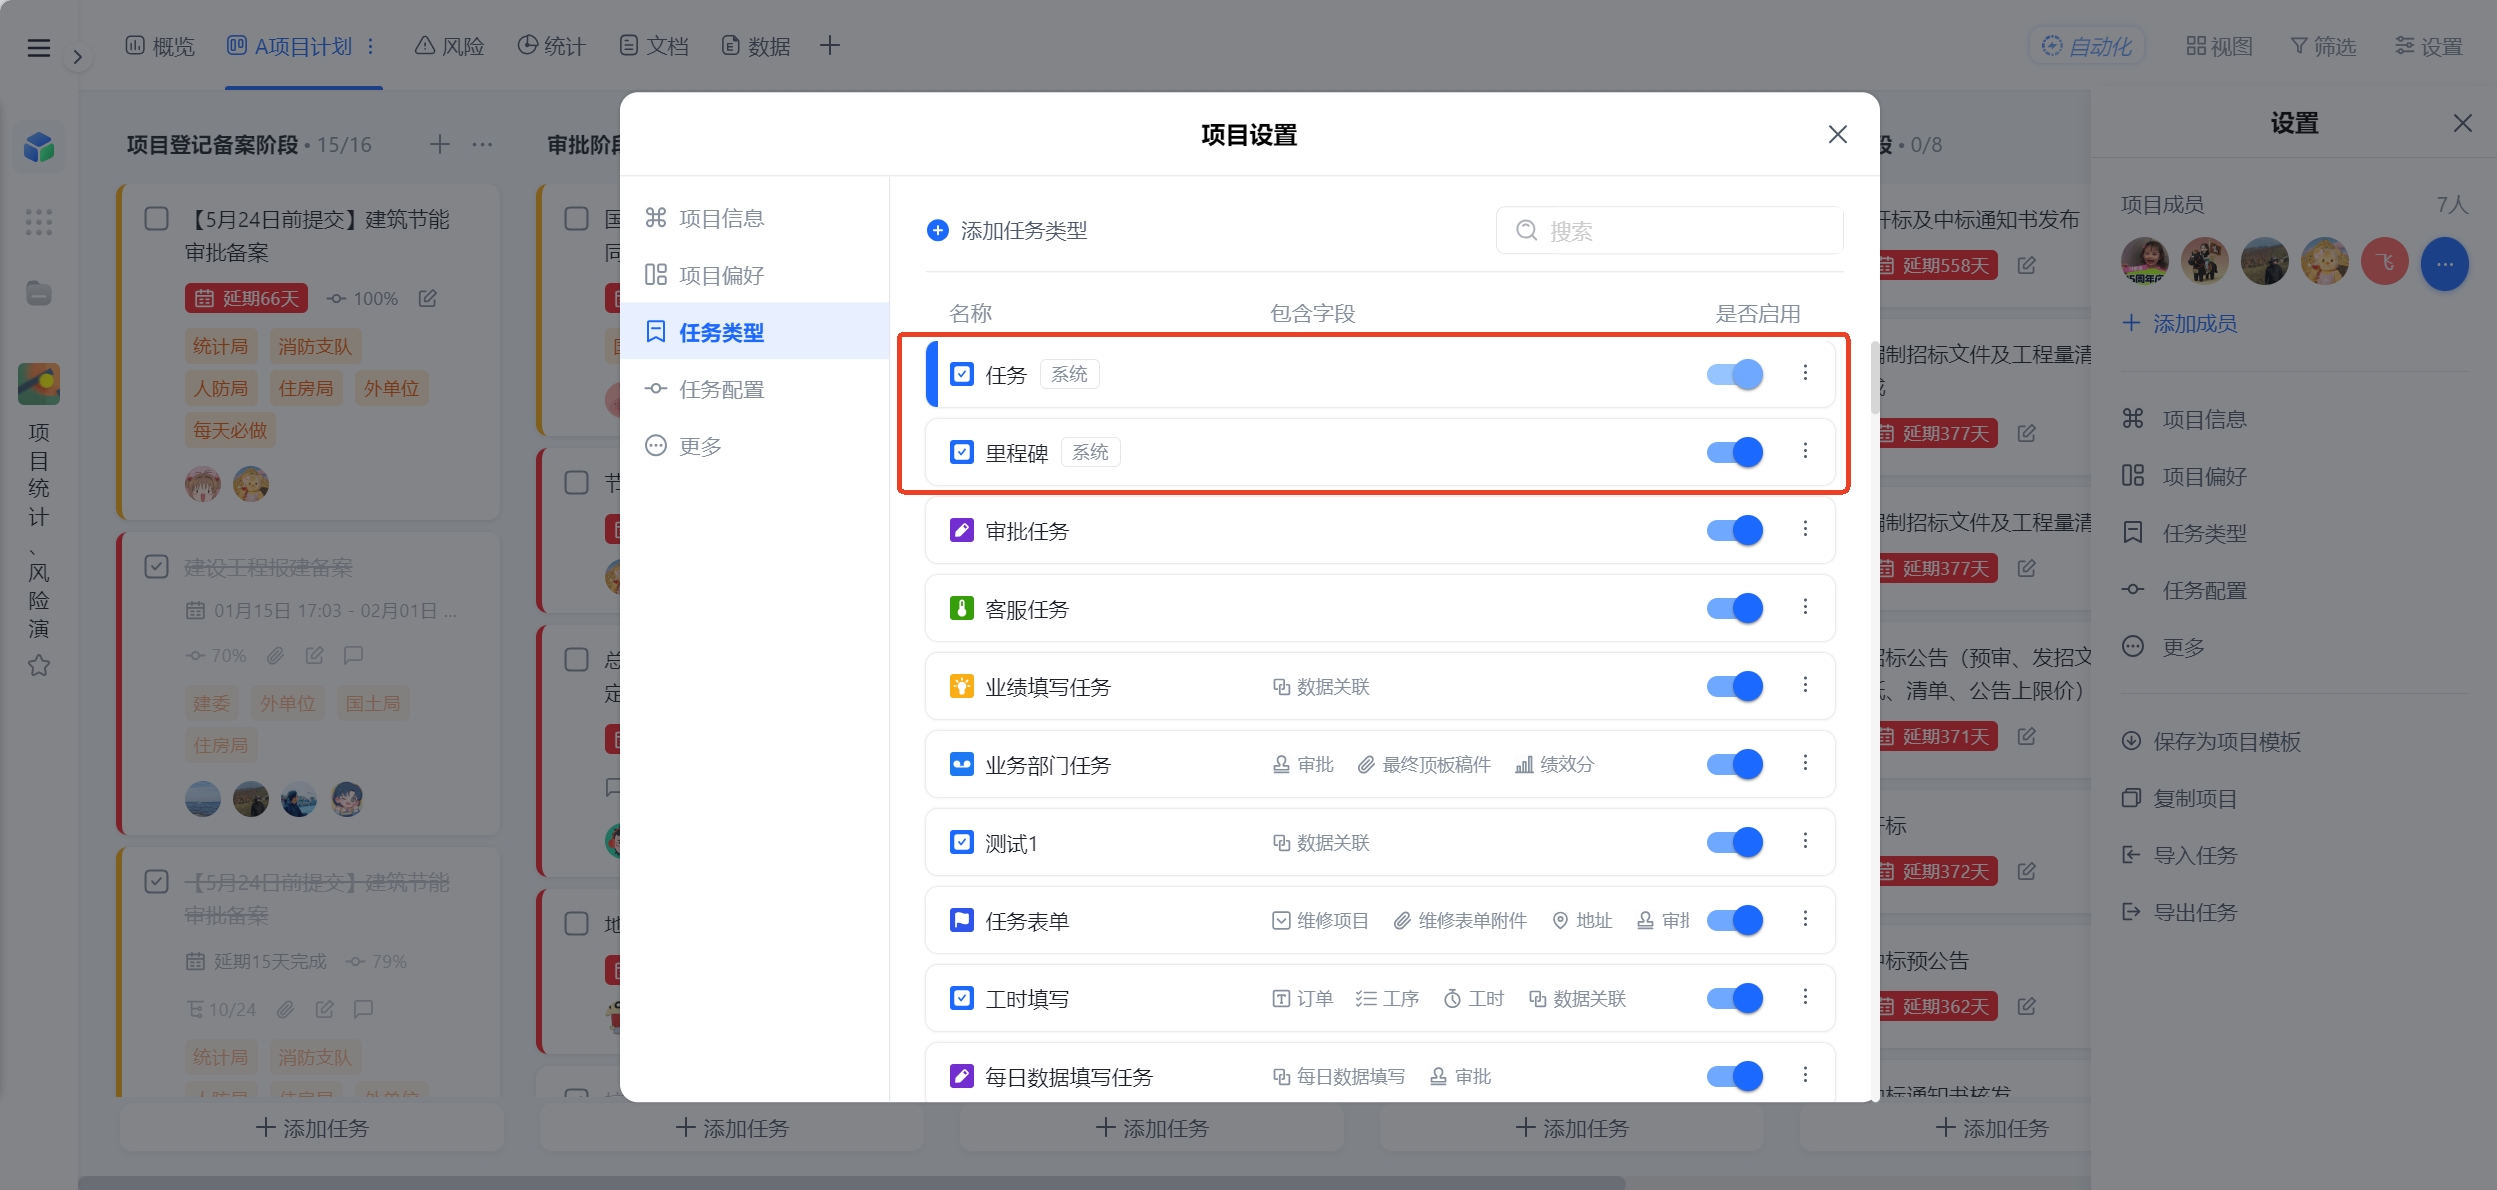2497x1190 pixels.
Task: Expand sidebar with the chevron arrow
Action: point(77,57)
